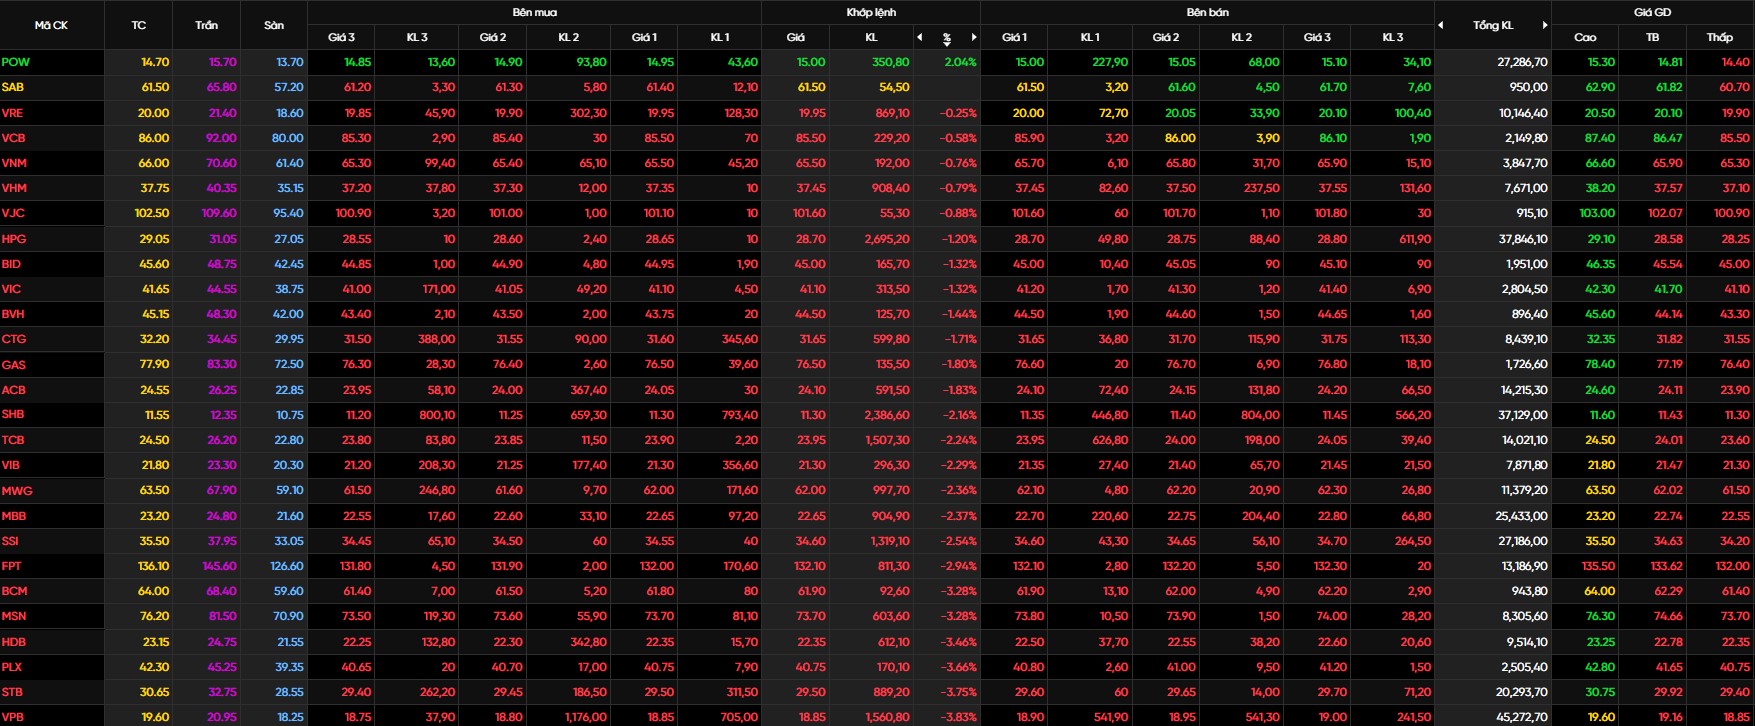This screenshot has width=1755, height=726.
Task: Open the SAB stock symbol
Action: pos(13,87)
